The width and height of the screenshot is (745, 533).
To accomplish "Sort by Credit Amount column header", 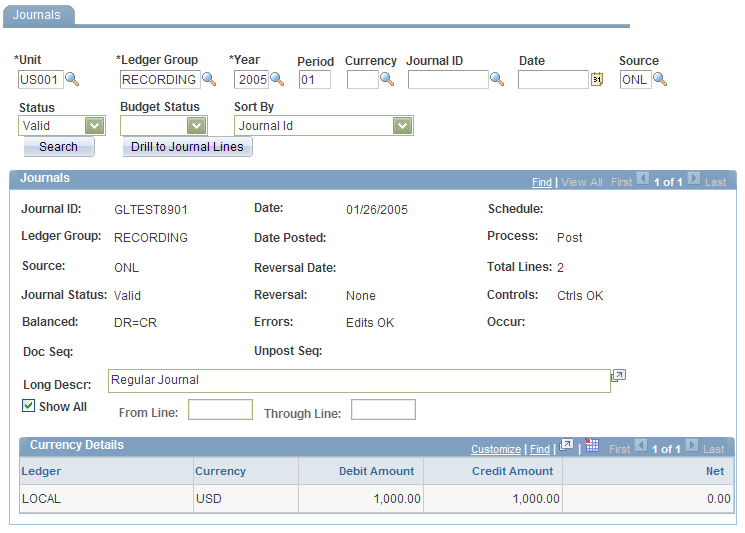I will (x=512, y=471).
